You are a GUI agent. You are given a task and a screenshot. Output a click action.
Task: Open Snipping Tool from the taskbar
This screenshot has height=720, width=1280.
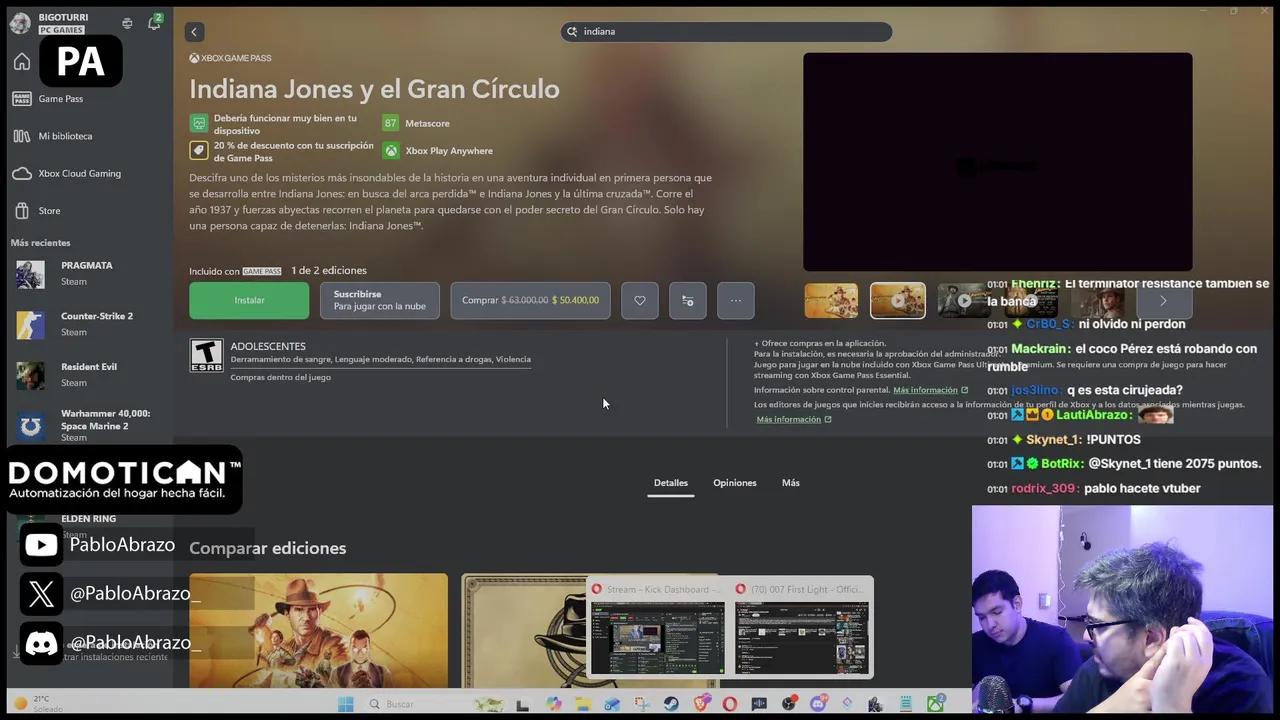click(642, 704)
